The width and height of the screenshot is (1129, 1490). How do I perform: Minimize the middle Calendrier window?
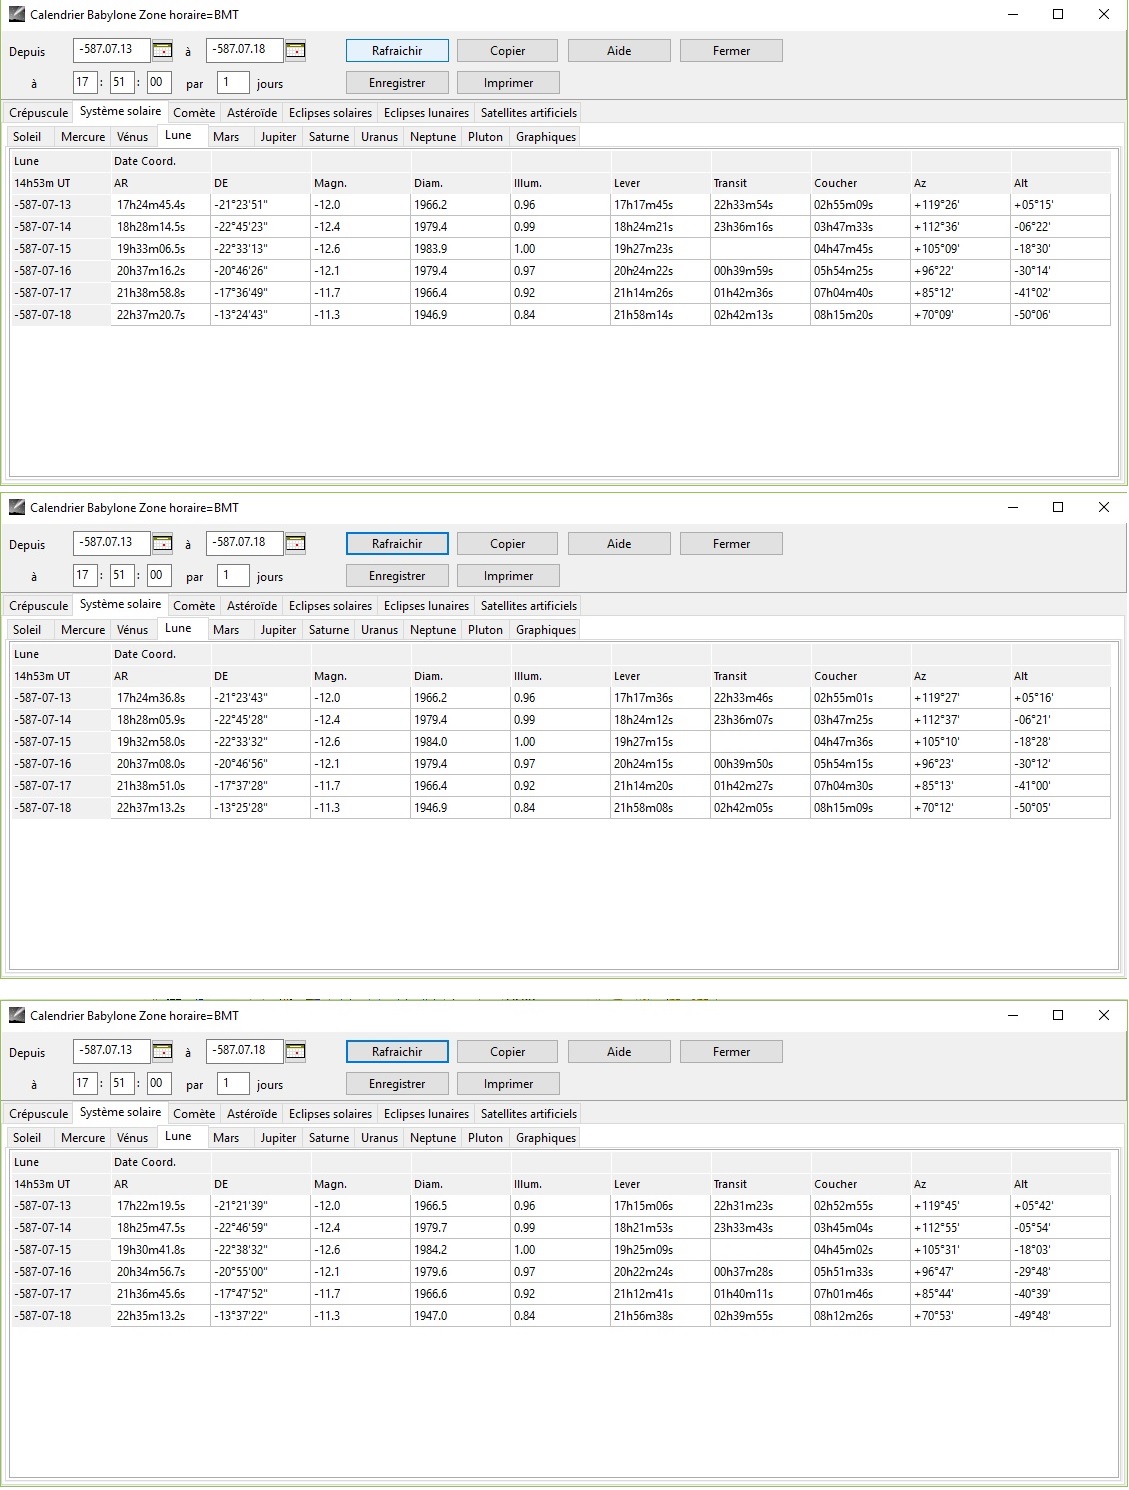click(1012, 507)
